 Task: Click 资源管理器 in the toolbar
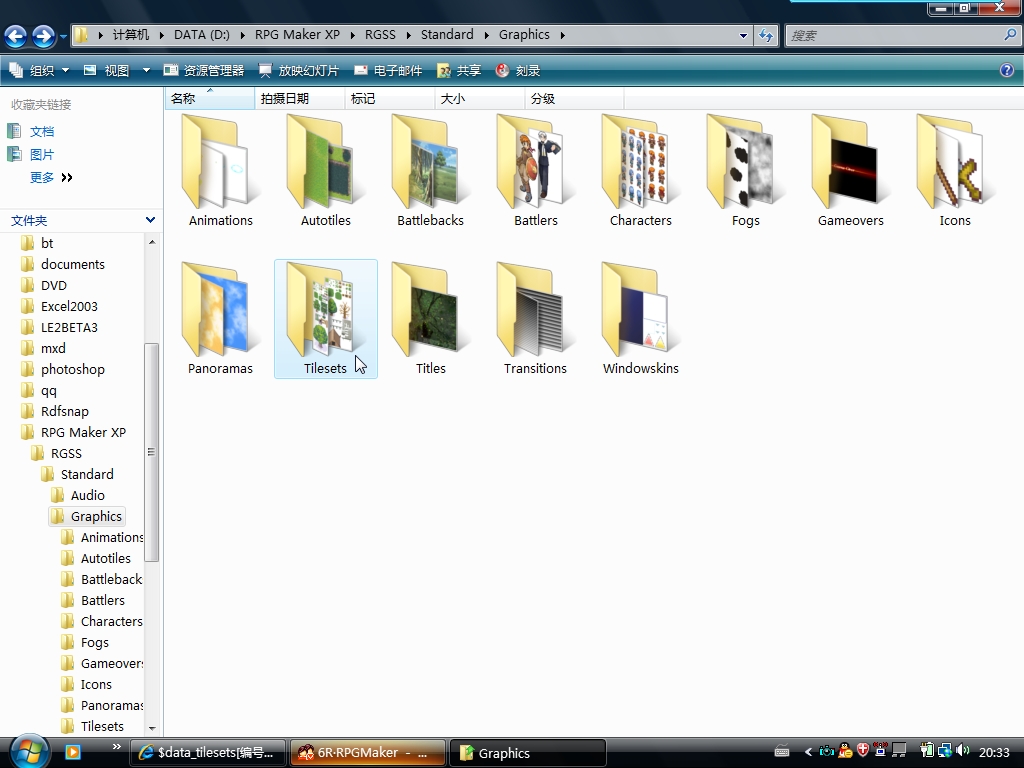204,71
